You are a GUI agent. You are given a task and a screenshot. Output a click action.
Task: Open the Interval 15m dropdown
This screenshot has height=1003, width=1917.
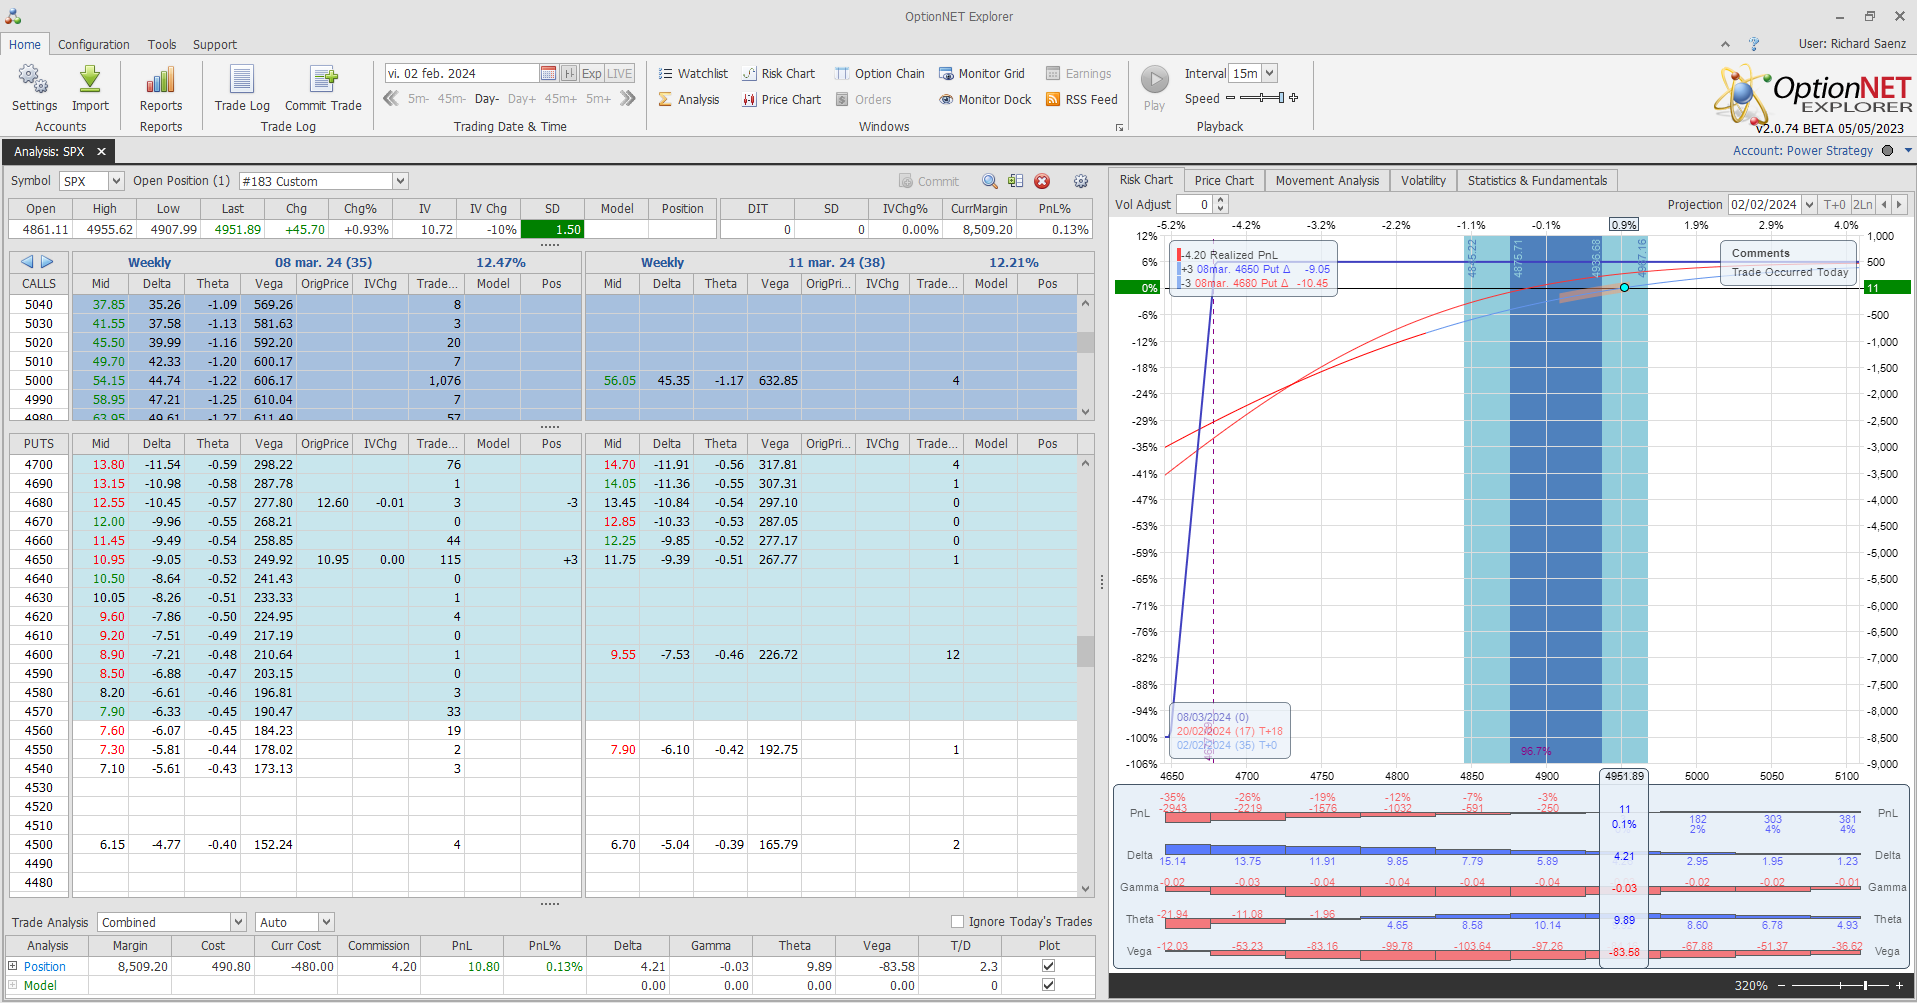tap(1269, 73)
